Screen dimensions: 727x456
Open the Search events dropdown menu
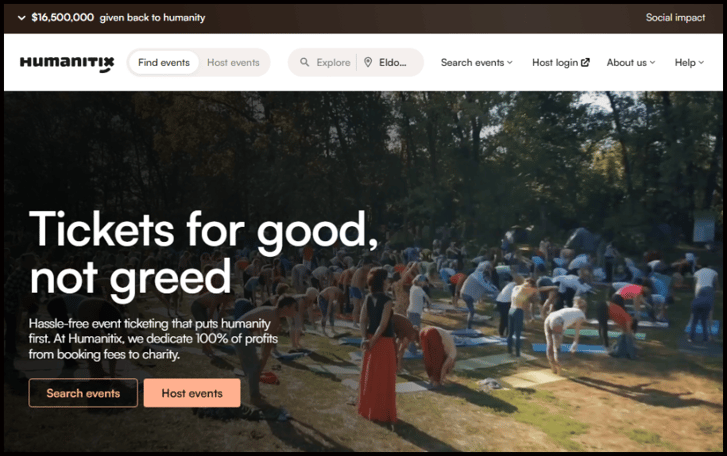pyautogui.click(x=477, y=62)
